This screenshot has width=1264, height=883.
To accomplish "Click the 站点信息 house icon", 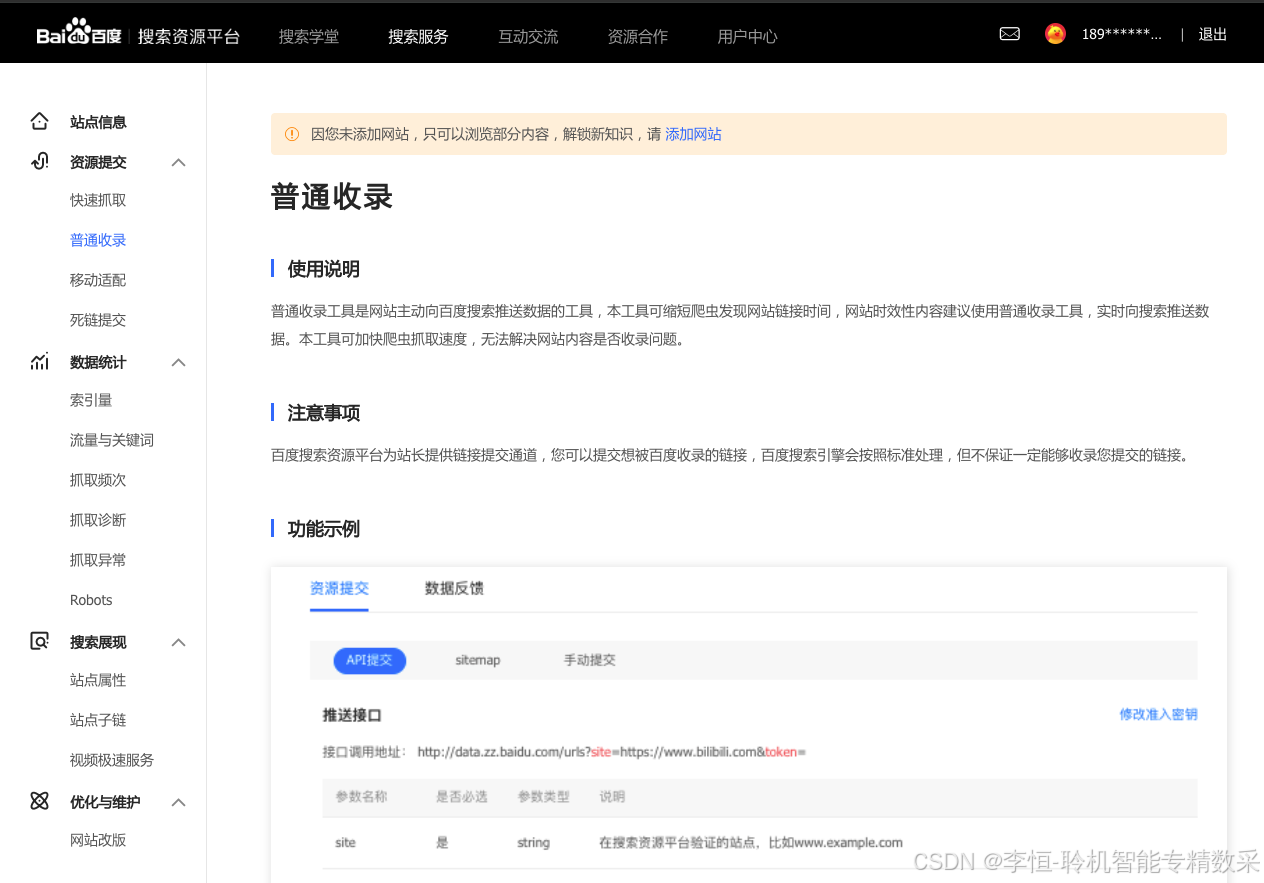I will 39,122.
